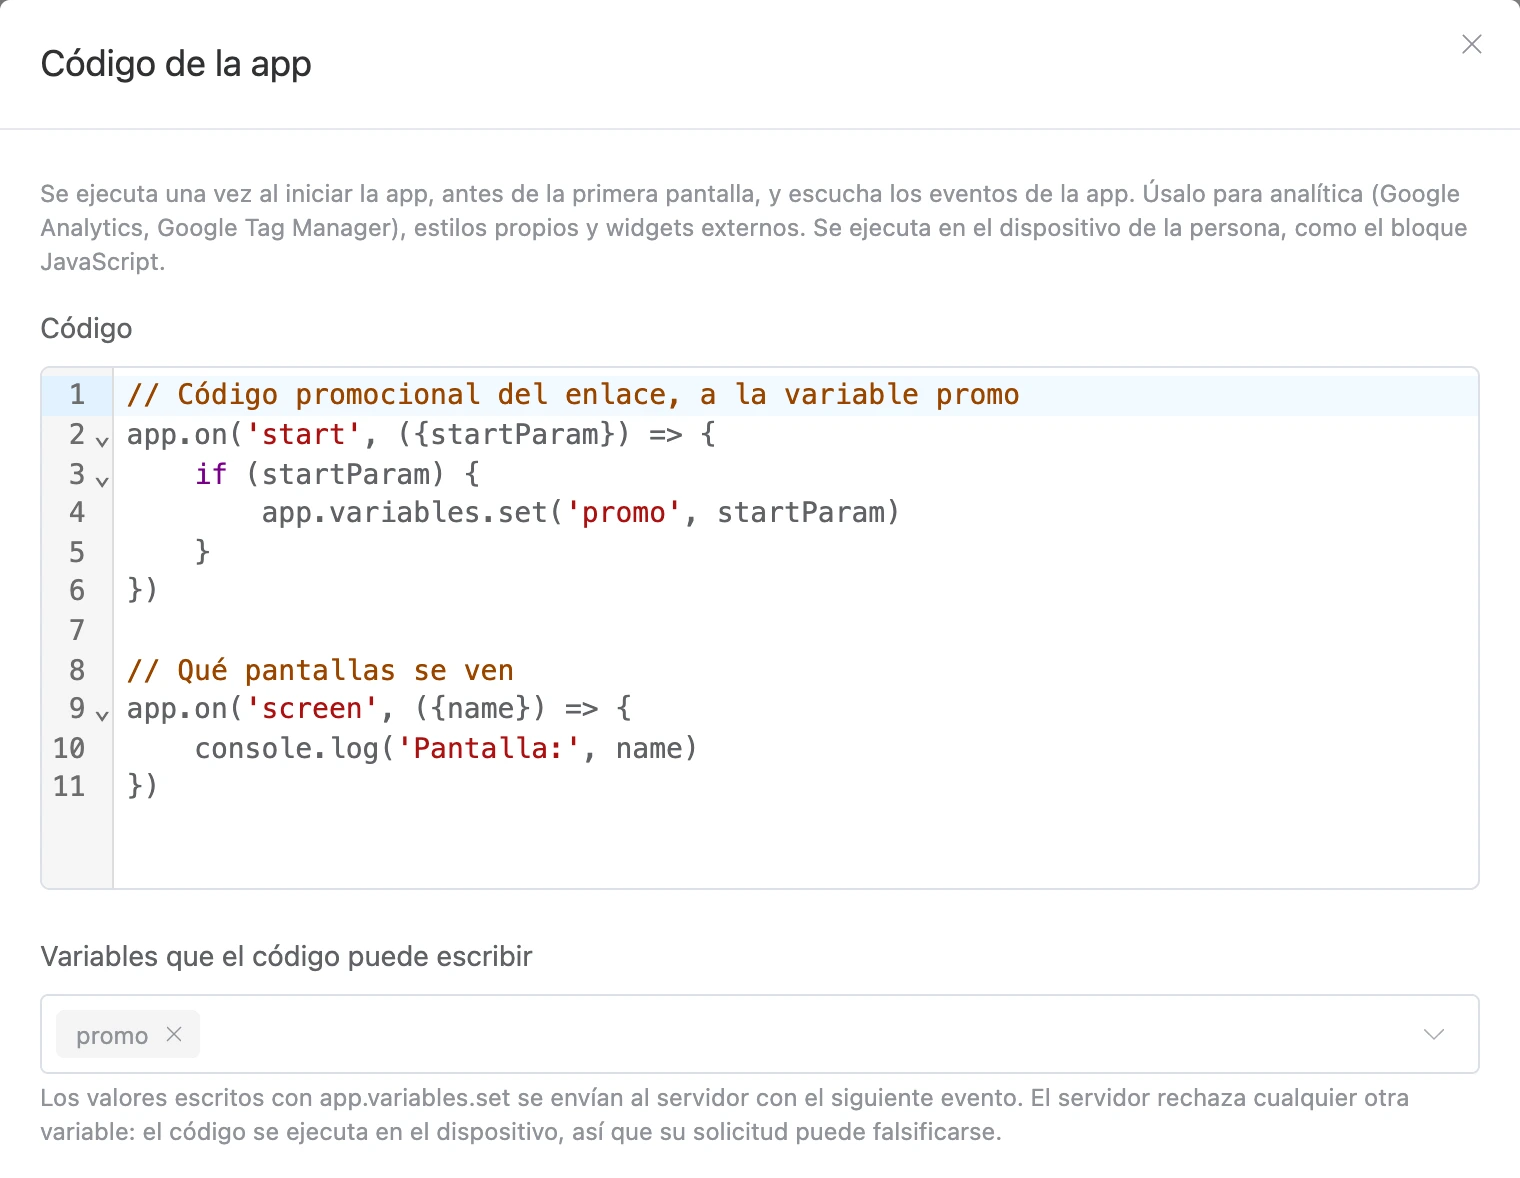The height and width of the screenshot is (1178, 1520).
Task: Click the 'Pantalla:' string in console.log
Action: coord(489,748)
